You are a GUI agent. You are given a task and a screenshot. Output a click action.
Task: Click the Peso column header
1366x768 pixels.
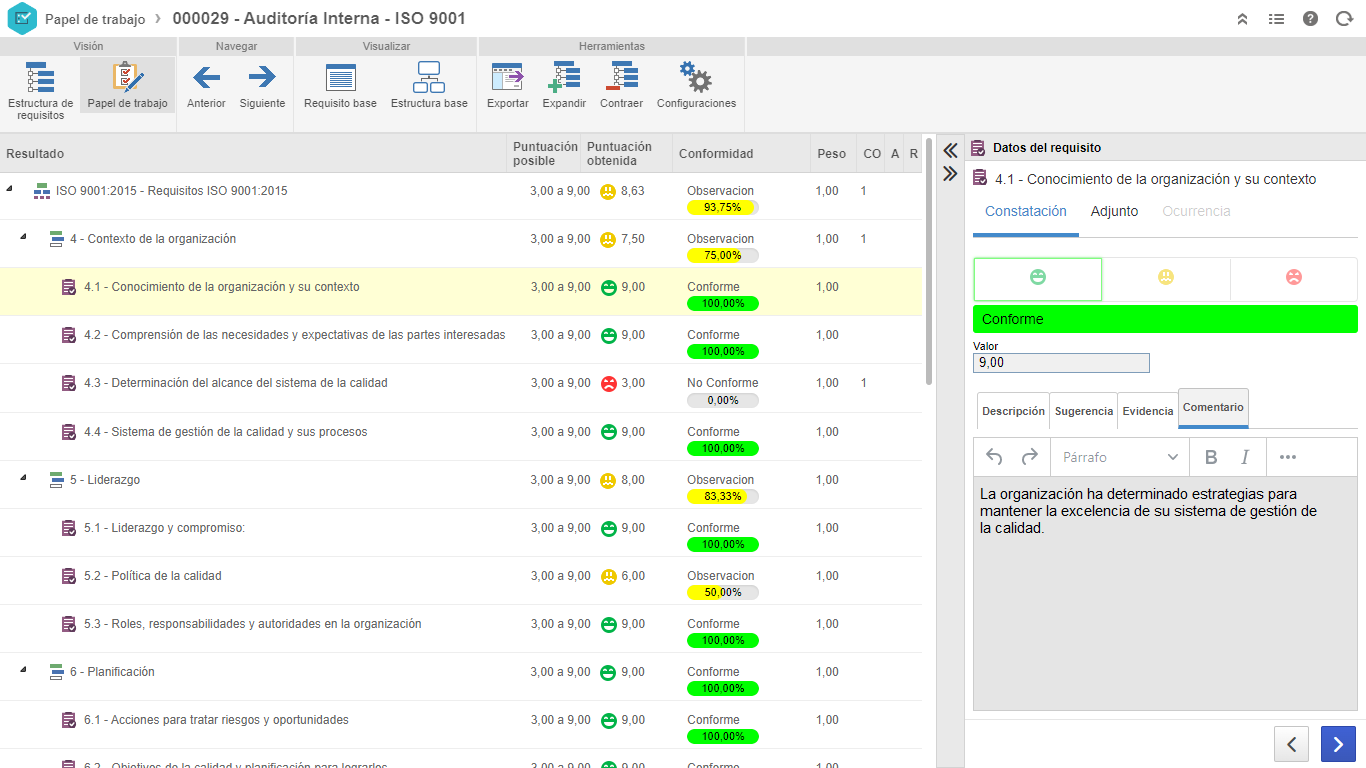833,154
